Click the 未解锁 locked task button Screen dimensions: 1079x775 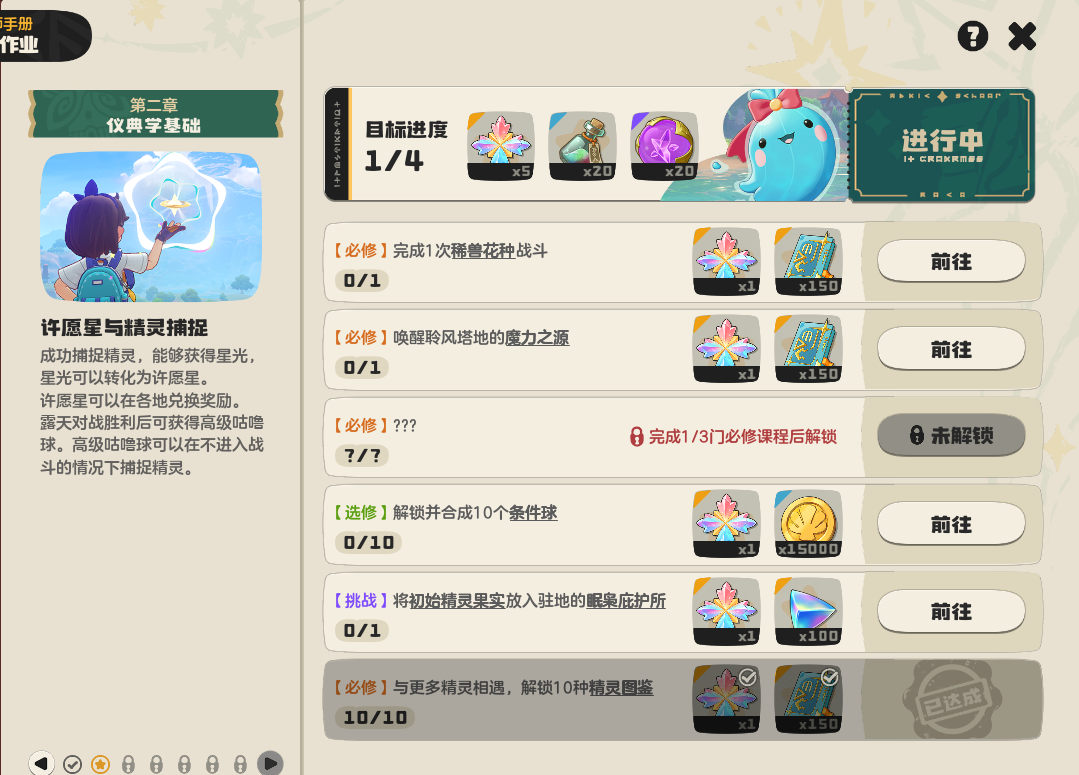click(951, 435)
